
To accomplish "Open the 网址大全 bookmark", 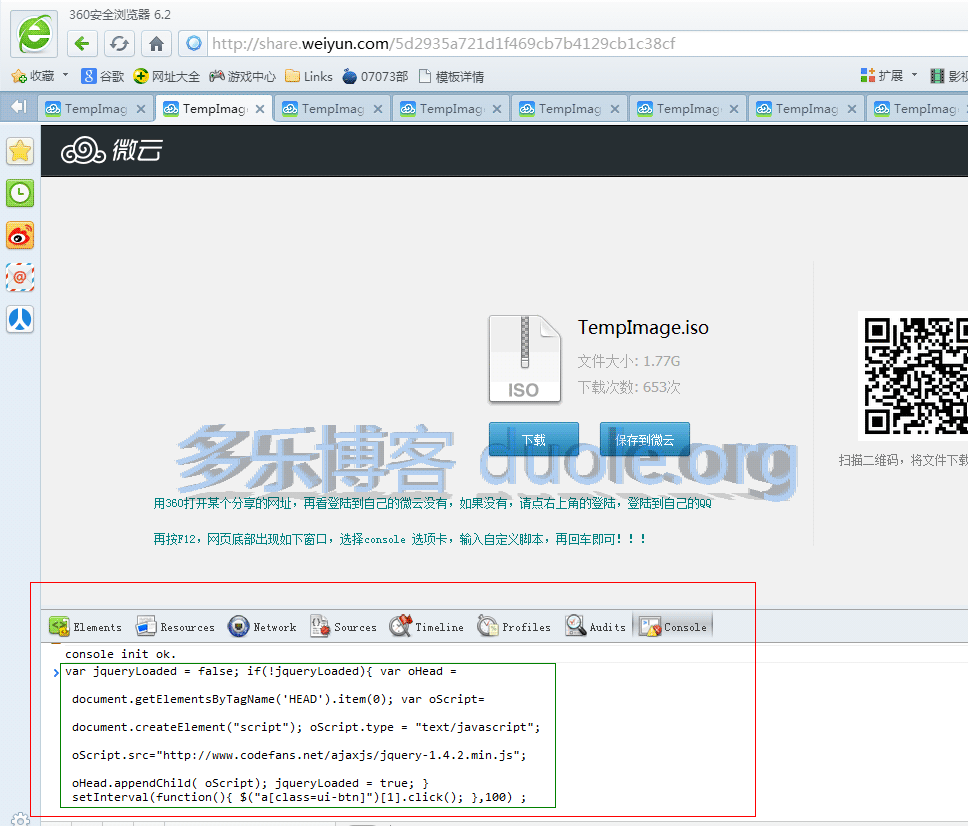I will [167, 77].
